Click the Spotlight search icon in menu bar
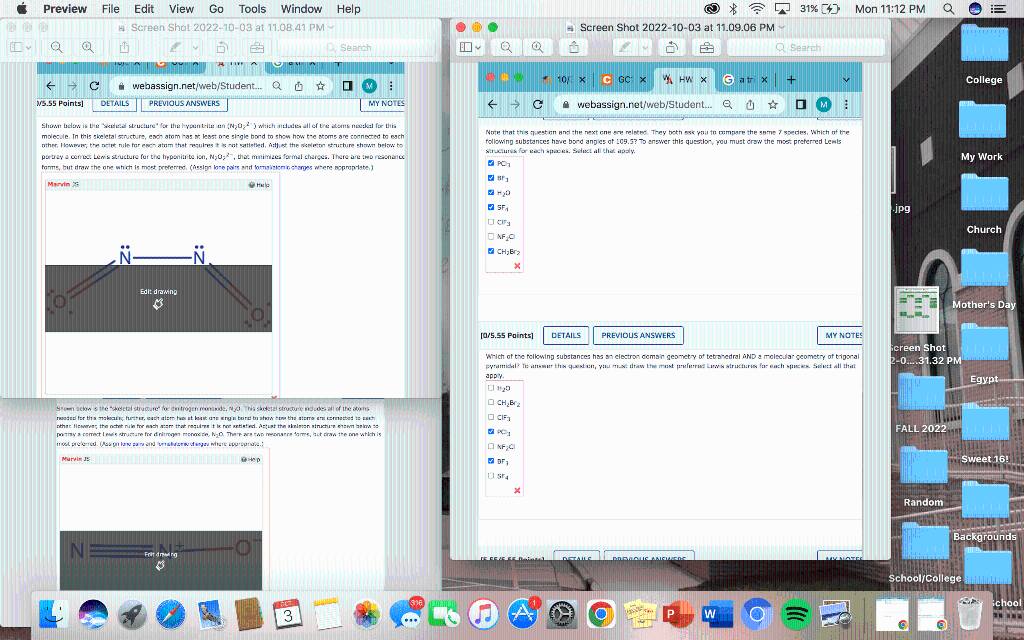1024x640 pixels. pos(947,9)
